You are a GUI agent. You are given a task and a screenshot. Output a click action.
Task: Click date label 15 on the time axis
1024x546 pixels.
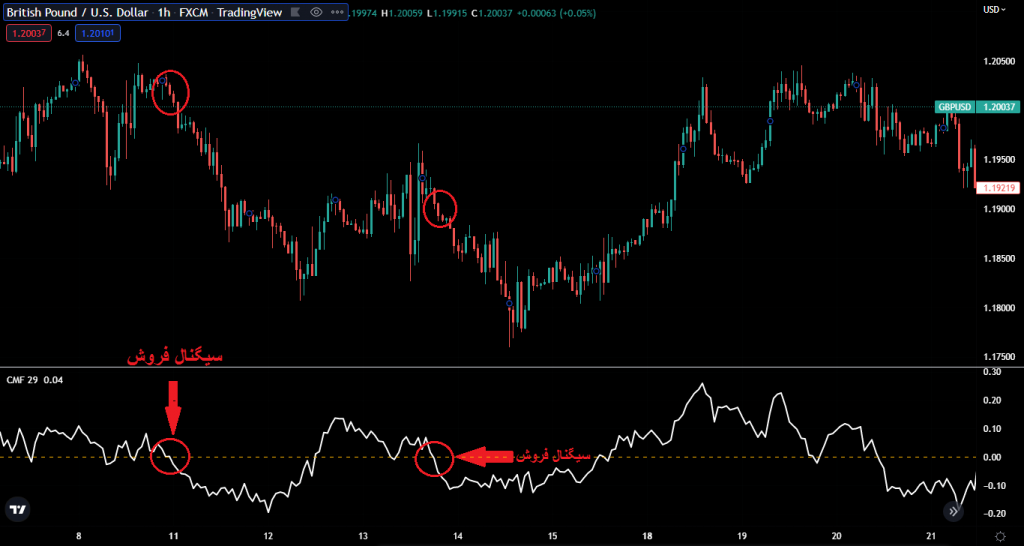(x=552, y=536)
